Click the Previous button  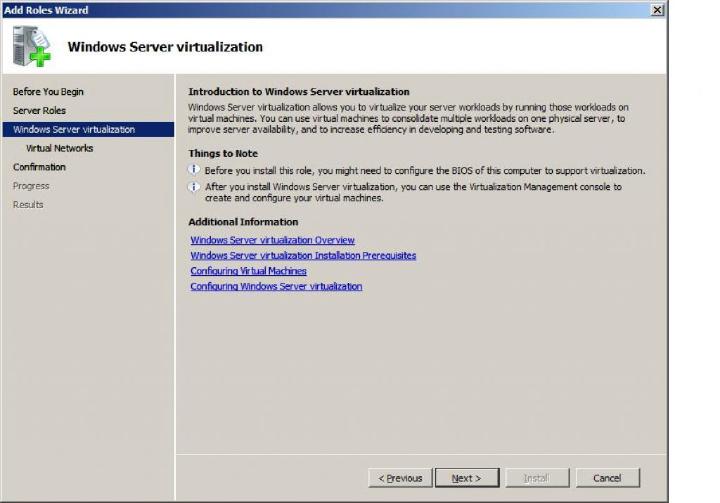[x=400, y=478]
